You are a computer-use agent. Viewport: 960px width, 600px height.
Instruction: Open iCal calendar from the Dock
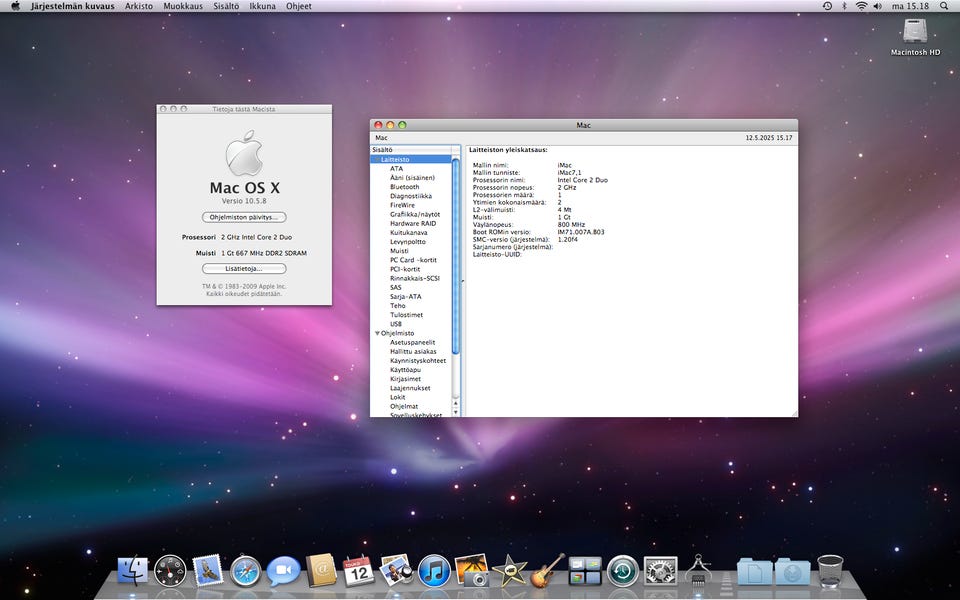click(x=358, y=571)
